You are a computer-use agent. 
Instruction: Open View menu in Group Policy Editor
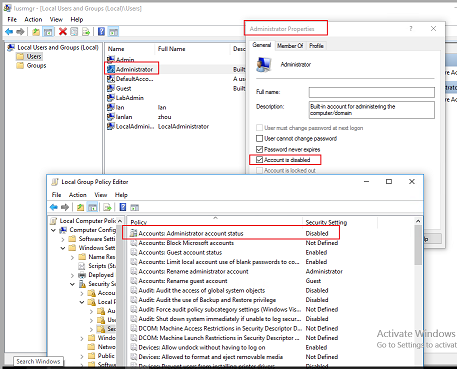pos(101,195)
